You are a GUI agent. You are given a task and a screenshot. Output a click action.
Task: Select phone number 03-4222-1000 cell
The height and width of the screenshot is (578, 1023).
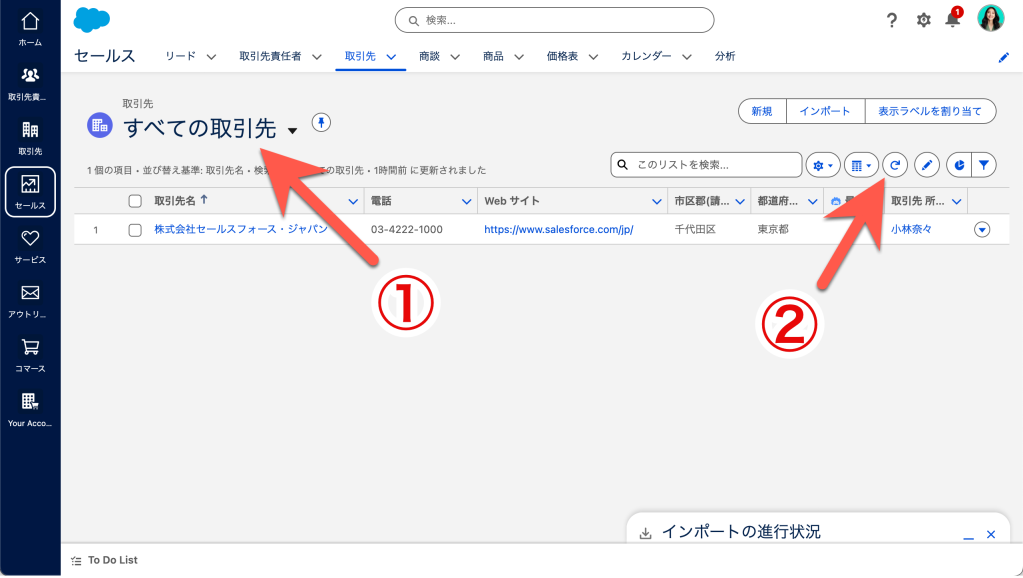click(x=406, y=230)
